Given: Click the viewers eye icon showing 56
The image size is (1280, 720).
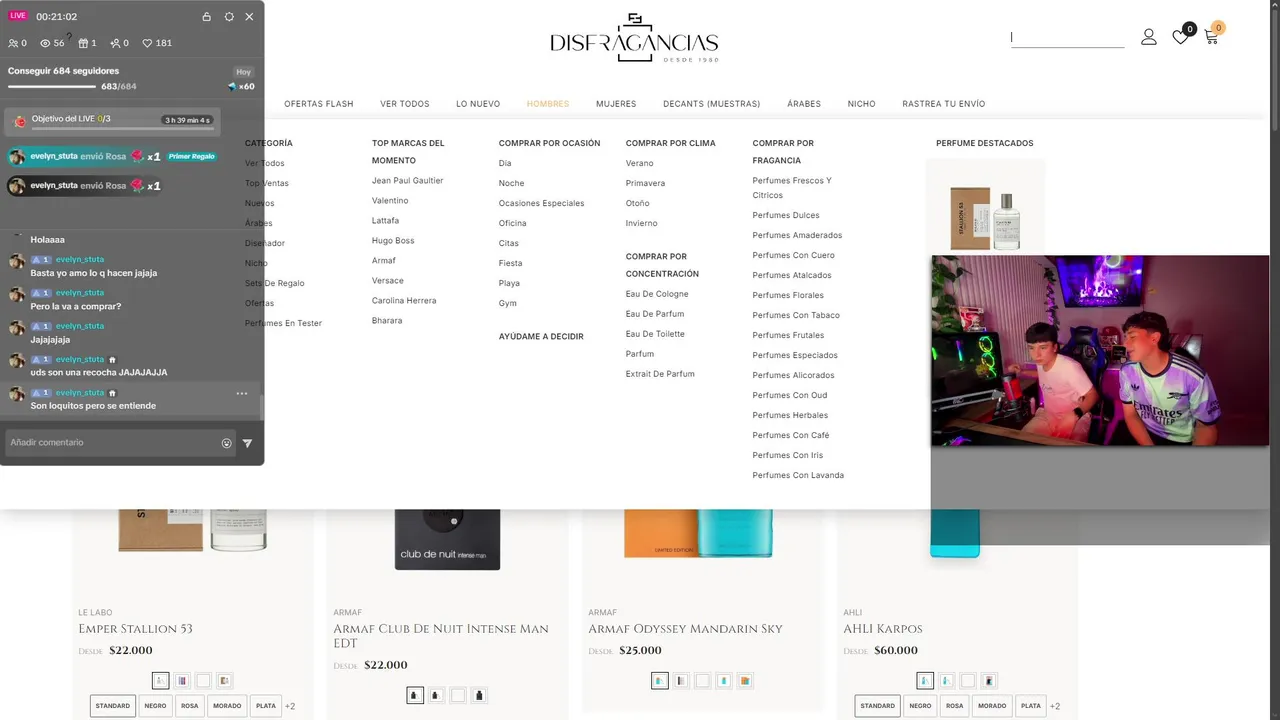Looking at the screenshot, I should [x=45, y=43].
